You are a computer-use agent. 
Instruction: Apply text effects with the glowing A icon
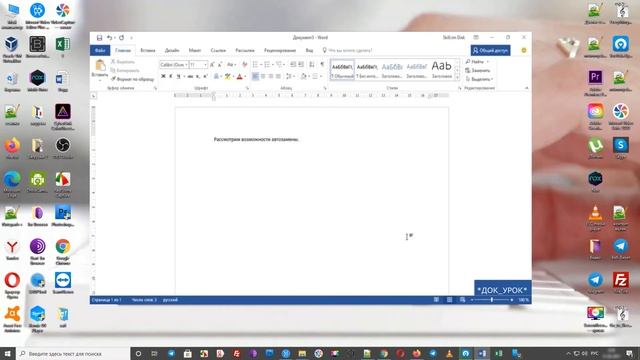point(216,76)
